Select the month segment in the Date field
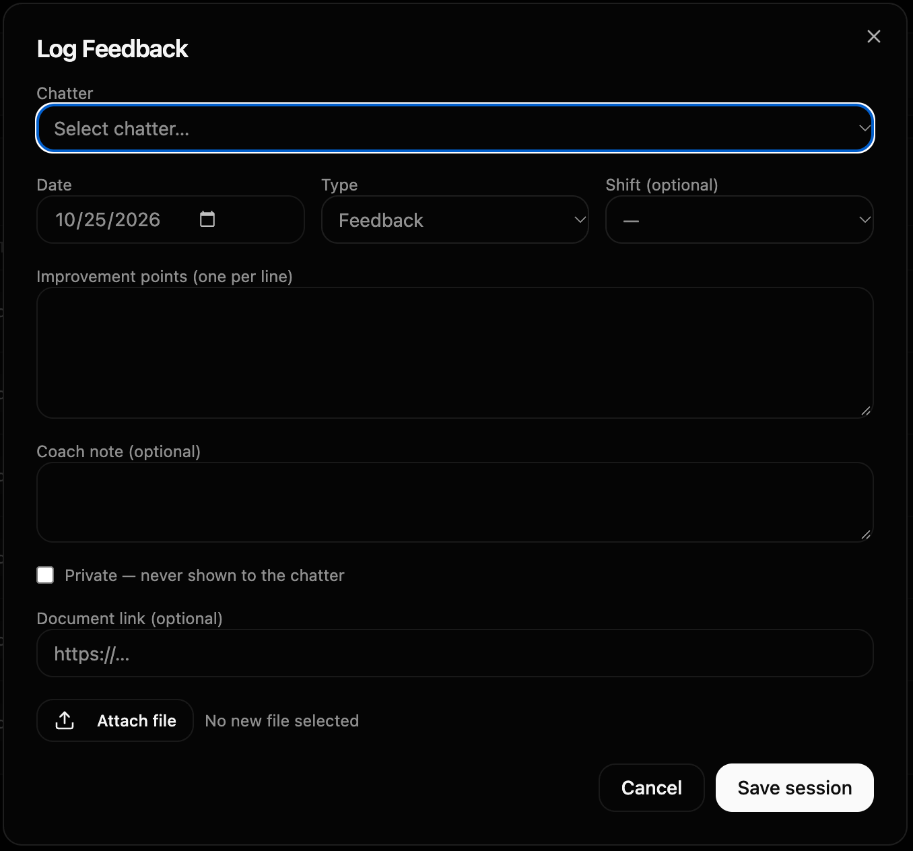 [x=65, y=219]
